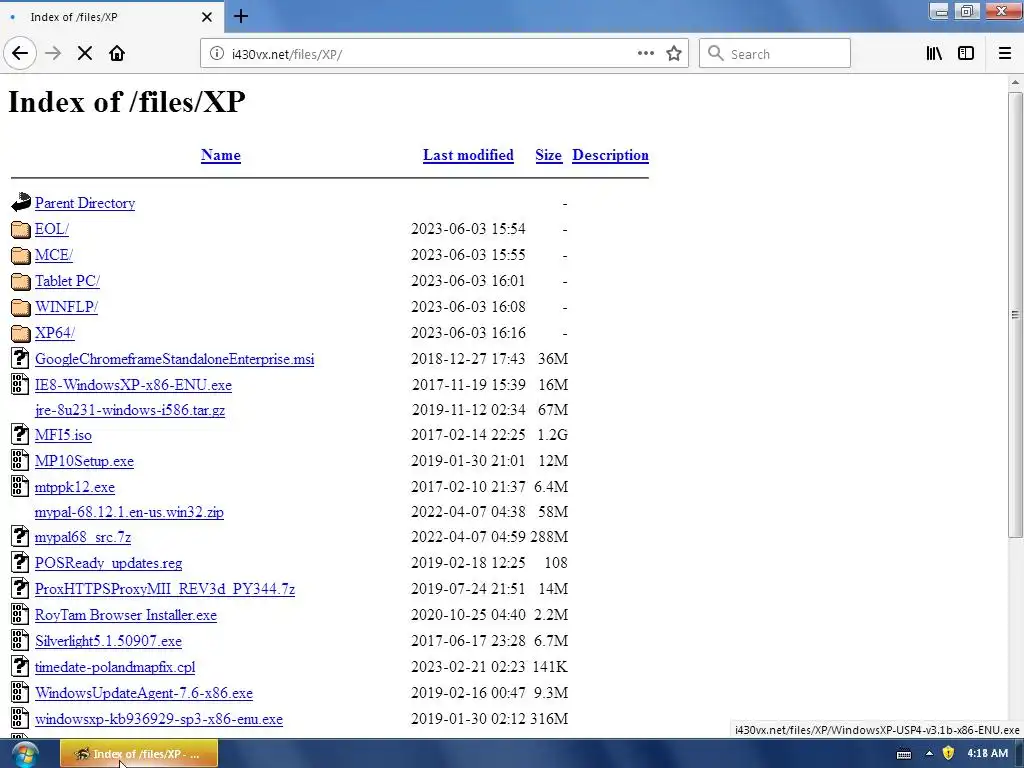Click scrollbar up arrow
This screenshot has width=1024, height=768.
point(1015,83)
